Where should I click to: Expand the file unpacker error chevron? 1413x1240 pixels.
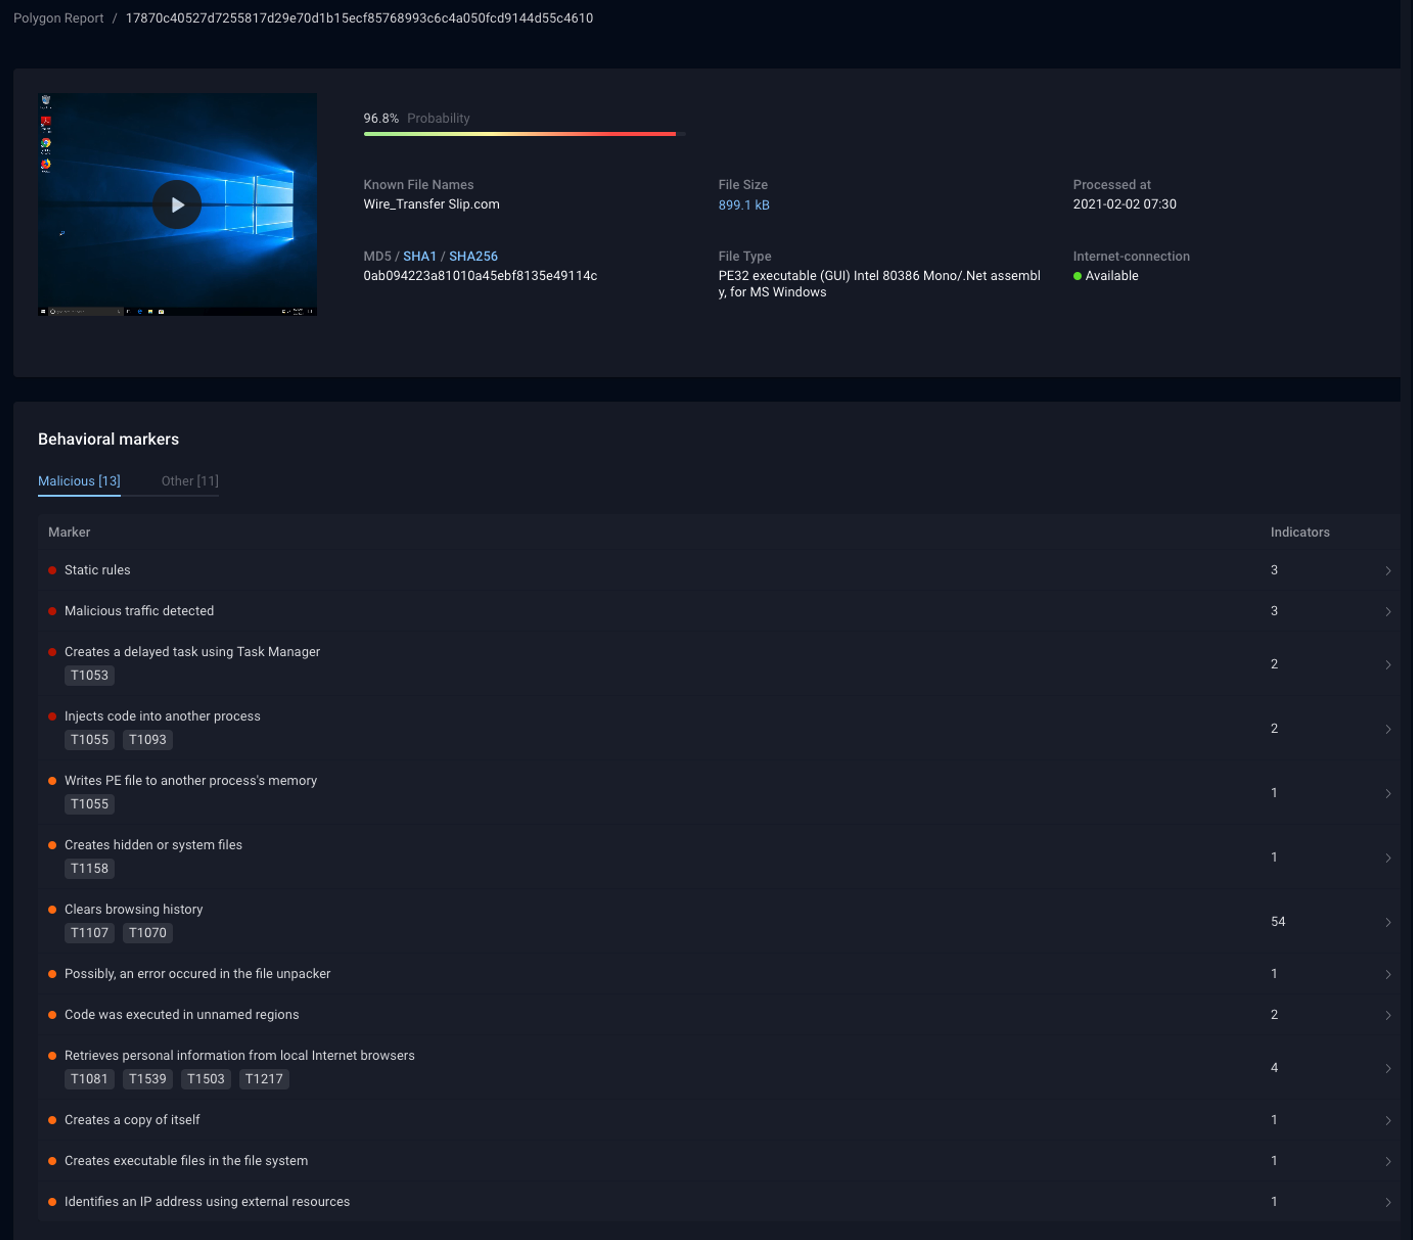pyautogui.click(x=1388, y=974)
